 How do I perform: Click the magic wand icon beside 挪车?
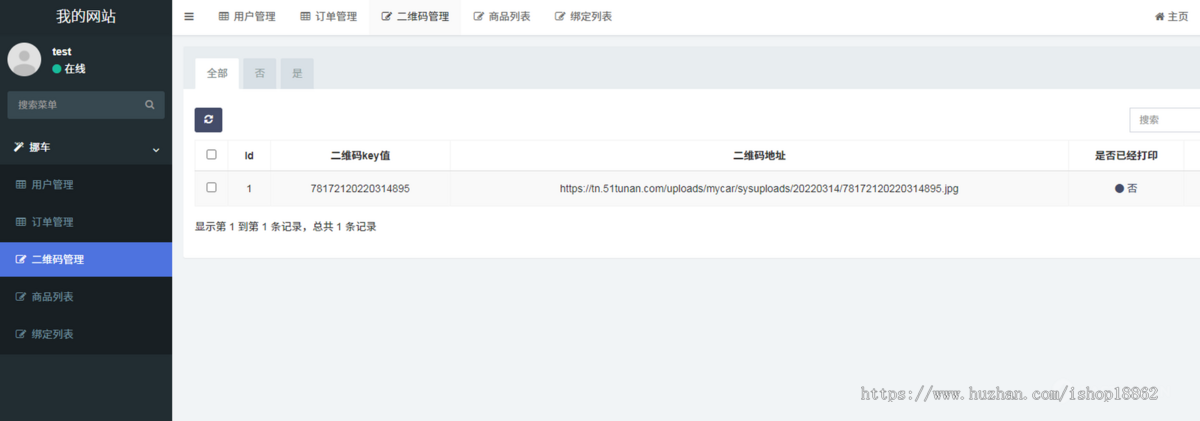pos(19,147)
